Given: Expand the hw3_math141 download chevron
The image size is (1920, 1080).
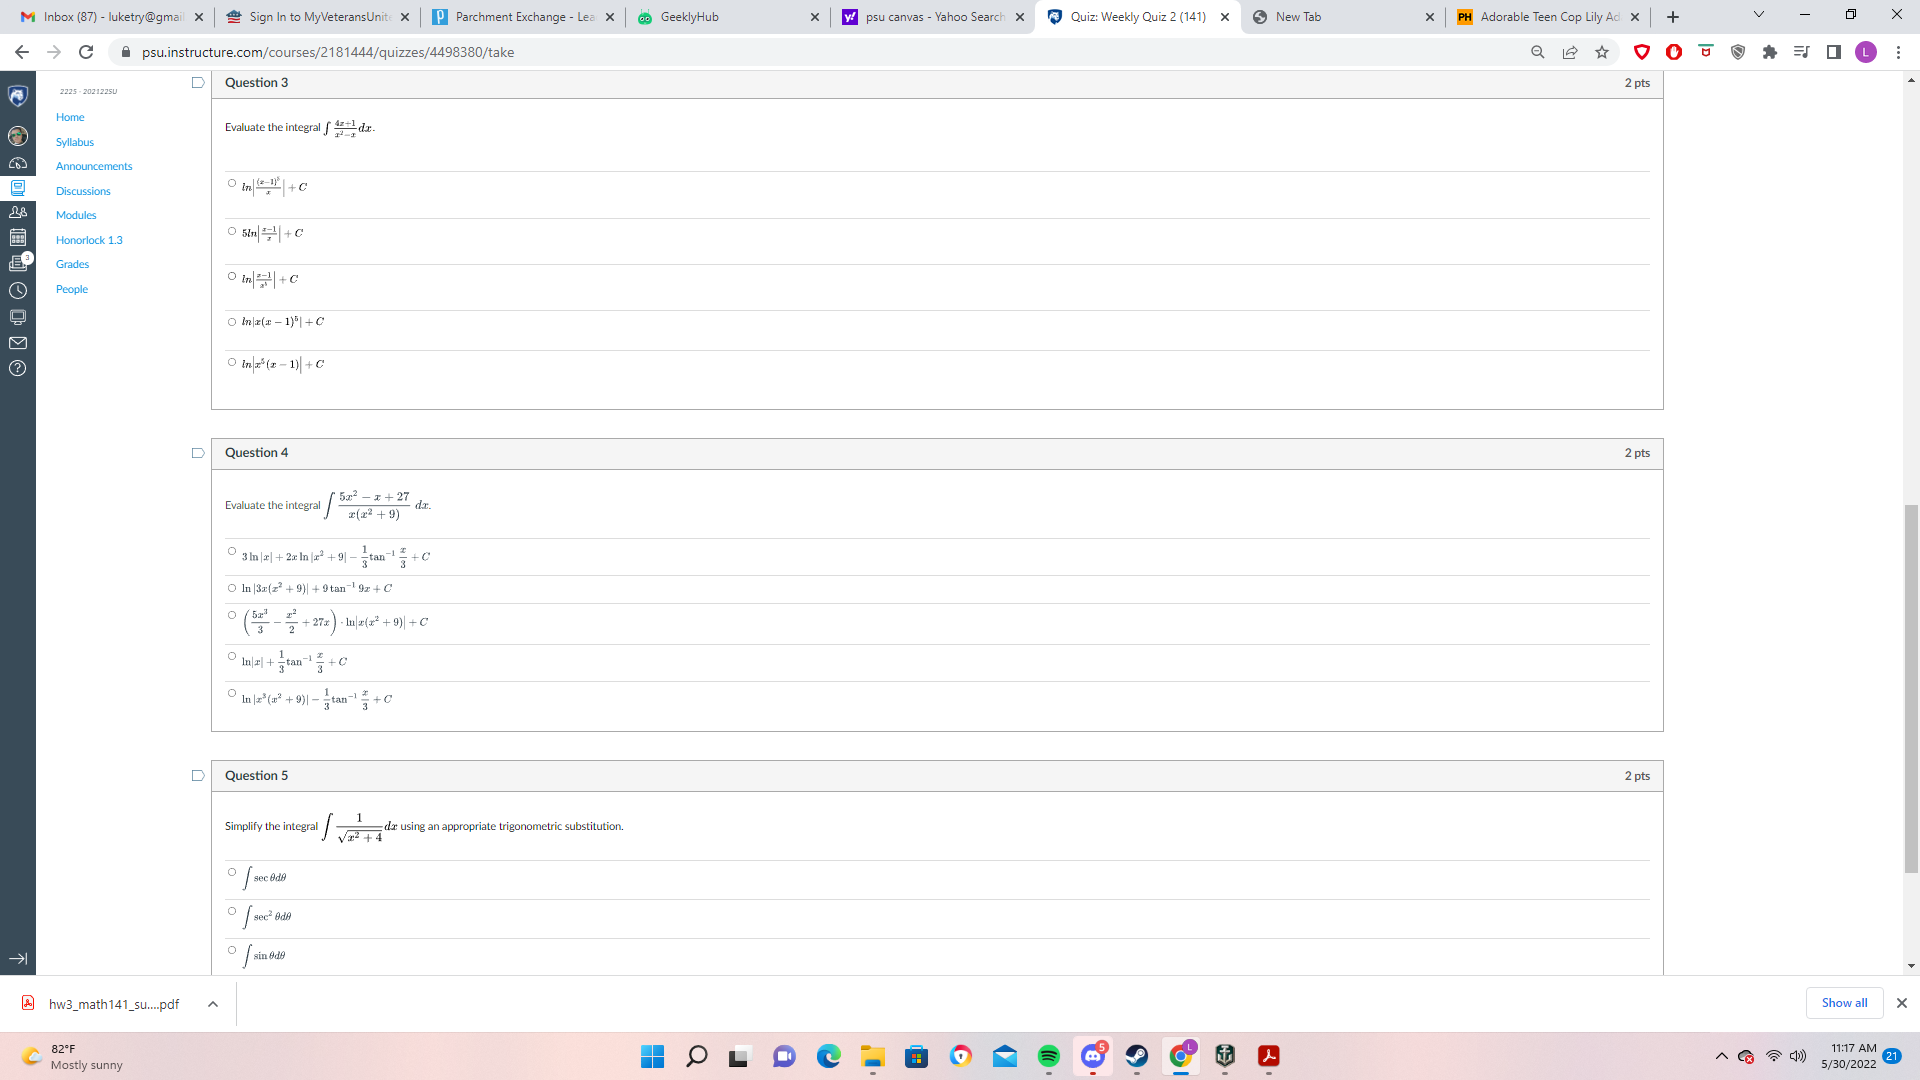Looking at the screenshot, I should pos(212,1004).
